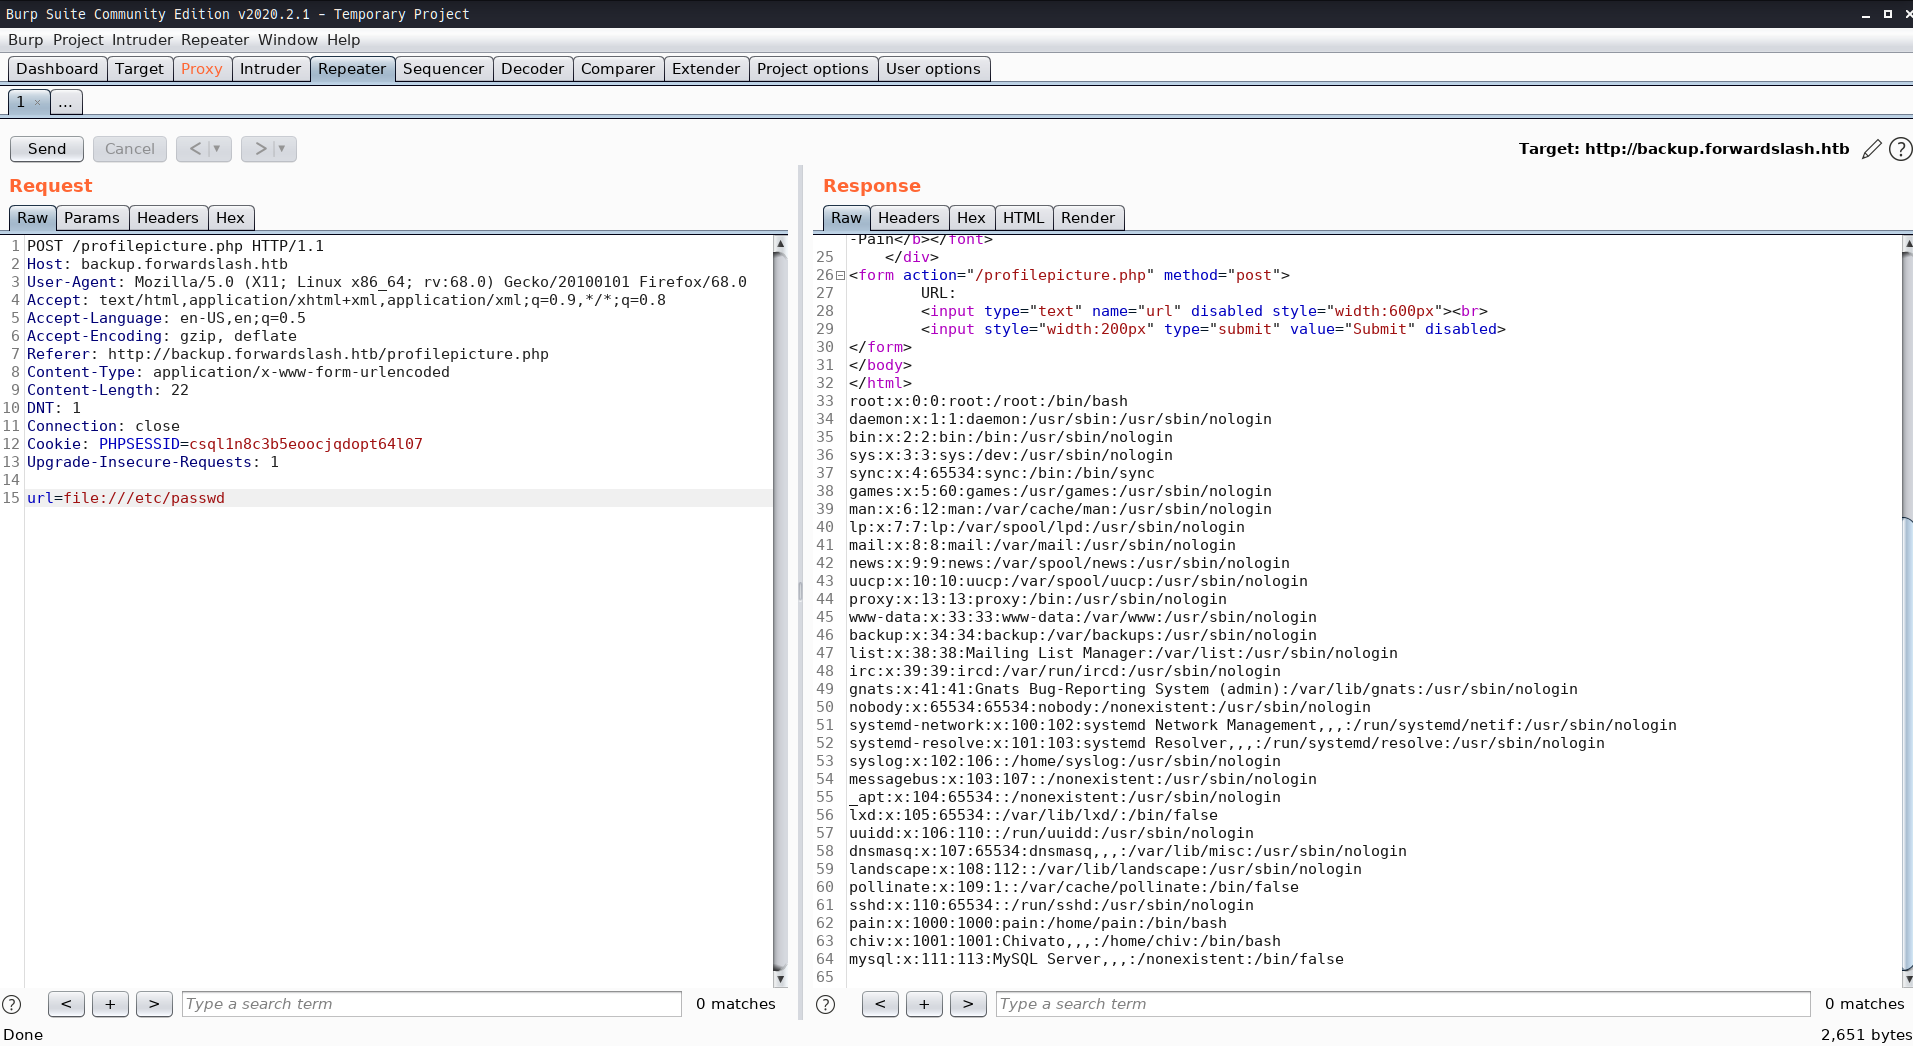Go forward to next request in history
Screen dimensions: 1913x1046
coord(260,149)
